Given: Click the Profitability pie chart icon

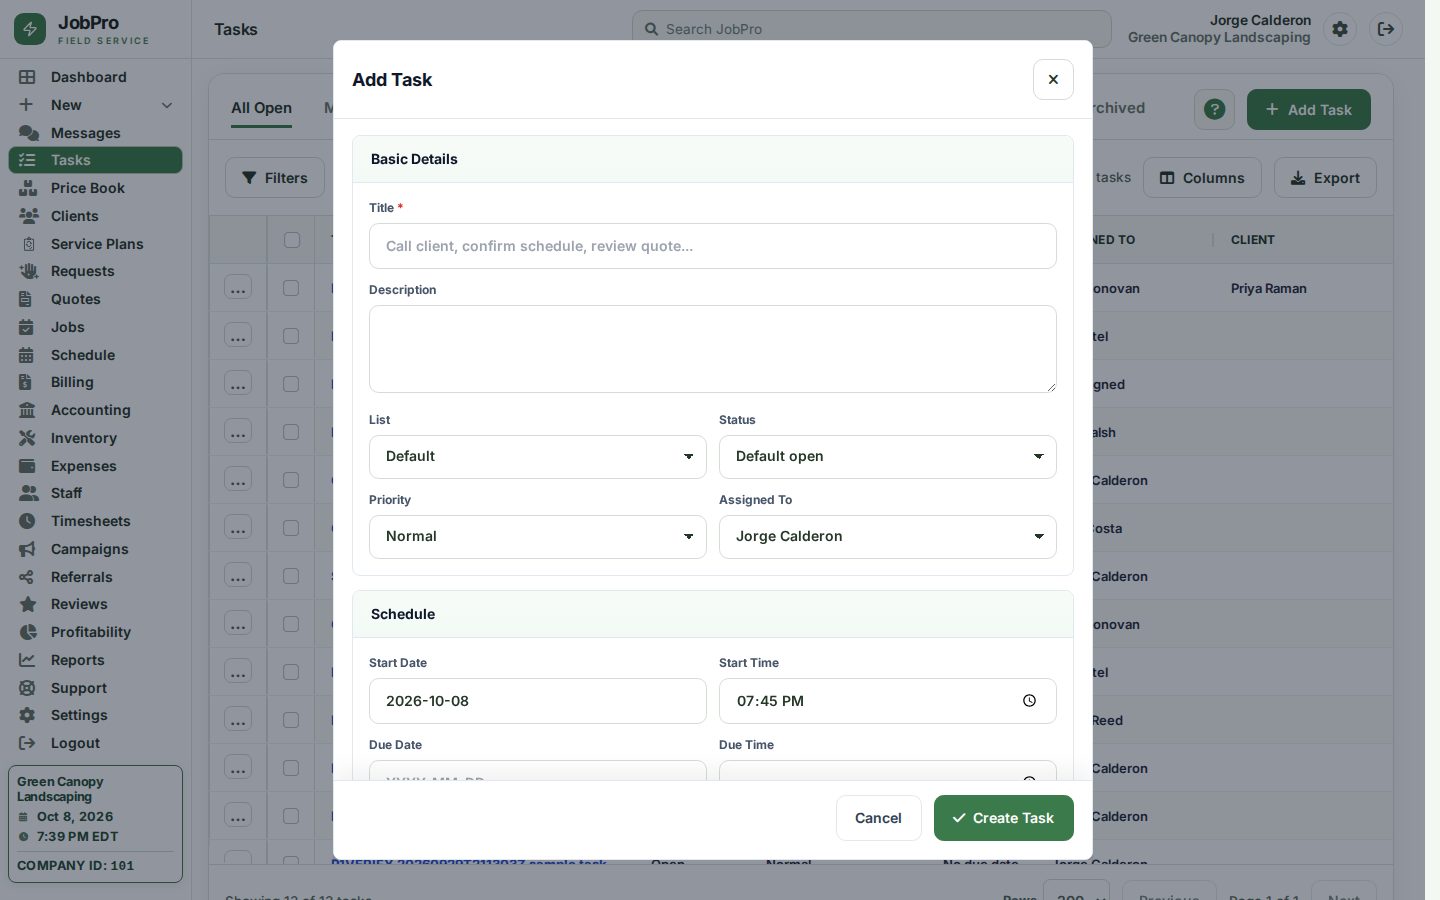Looking at the screenshot, I should [28, 632].
